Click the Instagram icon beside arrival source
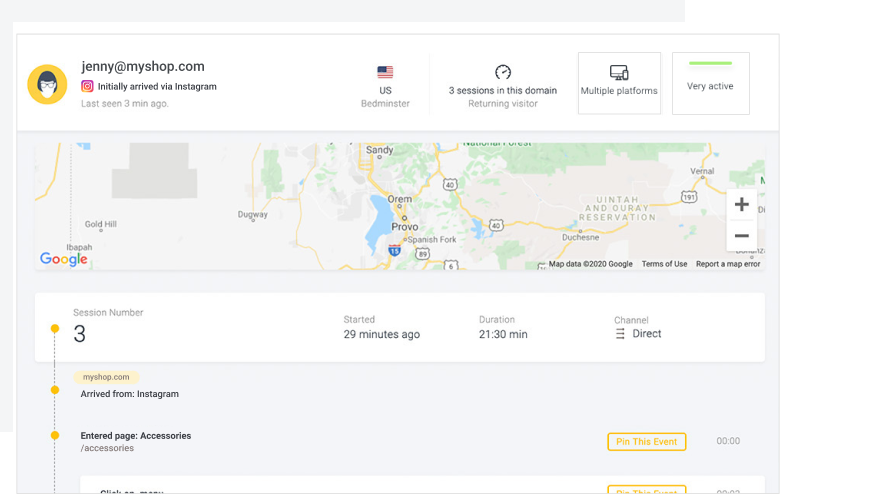 point(87,86)
